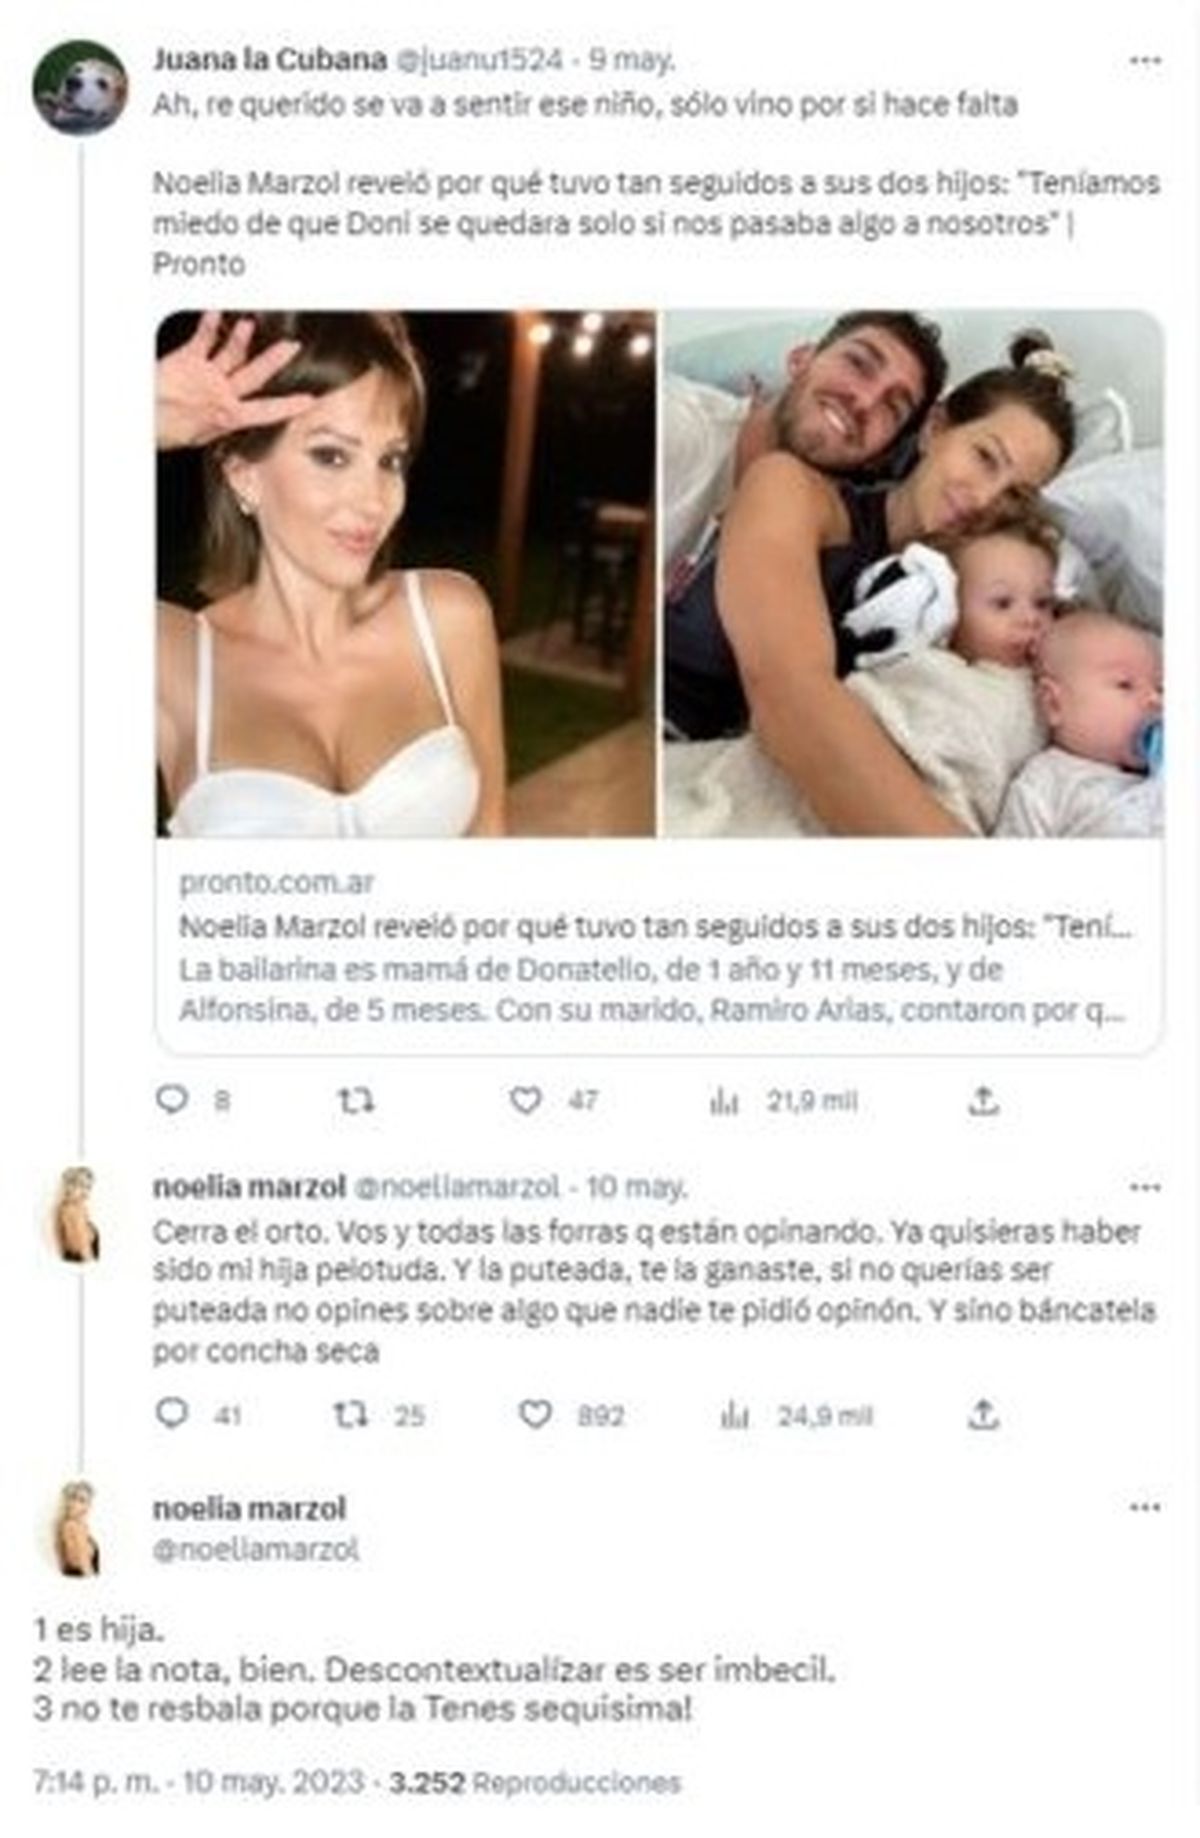The image size is (1200, 1838).
Task: Open more options on Juana la Cubana's tweet
Action: click(x=1145, y=62)
